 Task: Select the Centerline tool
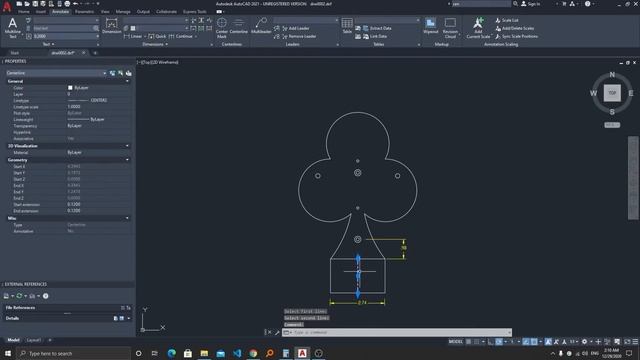pyautogui.click(x=238, y=25)
